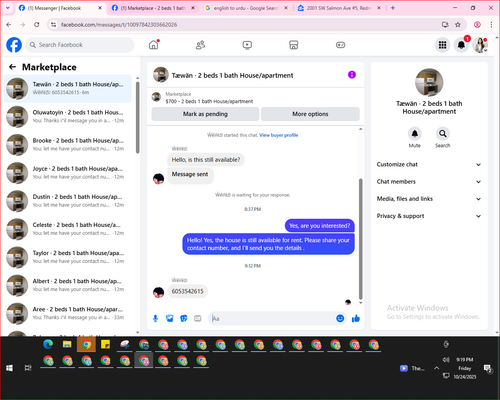Open Watch video icon
This screenshot has width=500, height=400.
click(247, 45)
